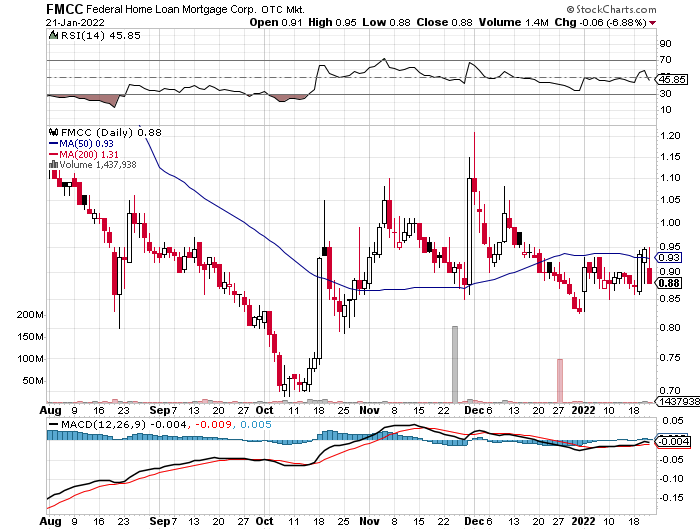Click the blue 0.005 histogram value in MACD legend

point(255,424)
